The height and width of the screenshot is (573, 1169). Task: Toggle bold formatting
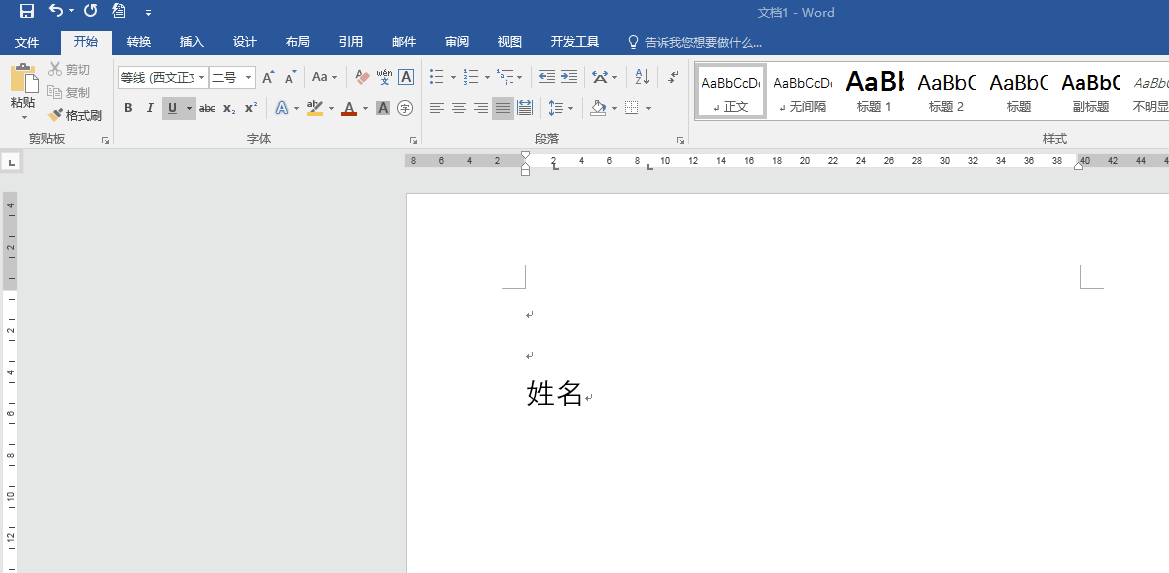pyautogui.click(x=128, y=108)
